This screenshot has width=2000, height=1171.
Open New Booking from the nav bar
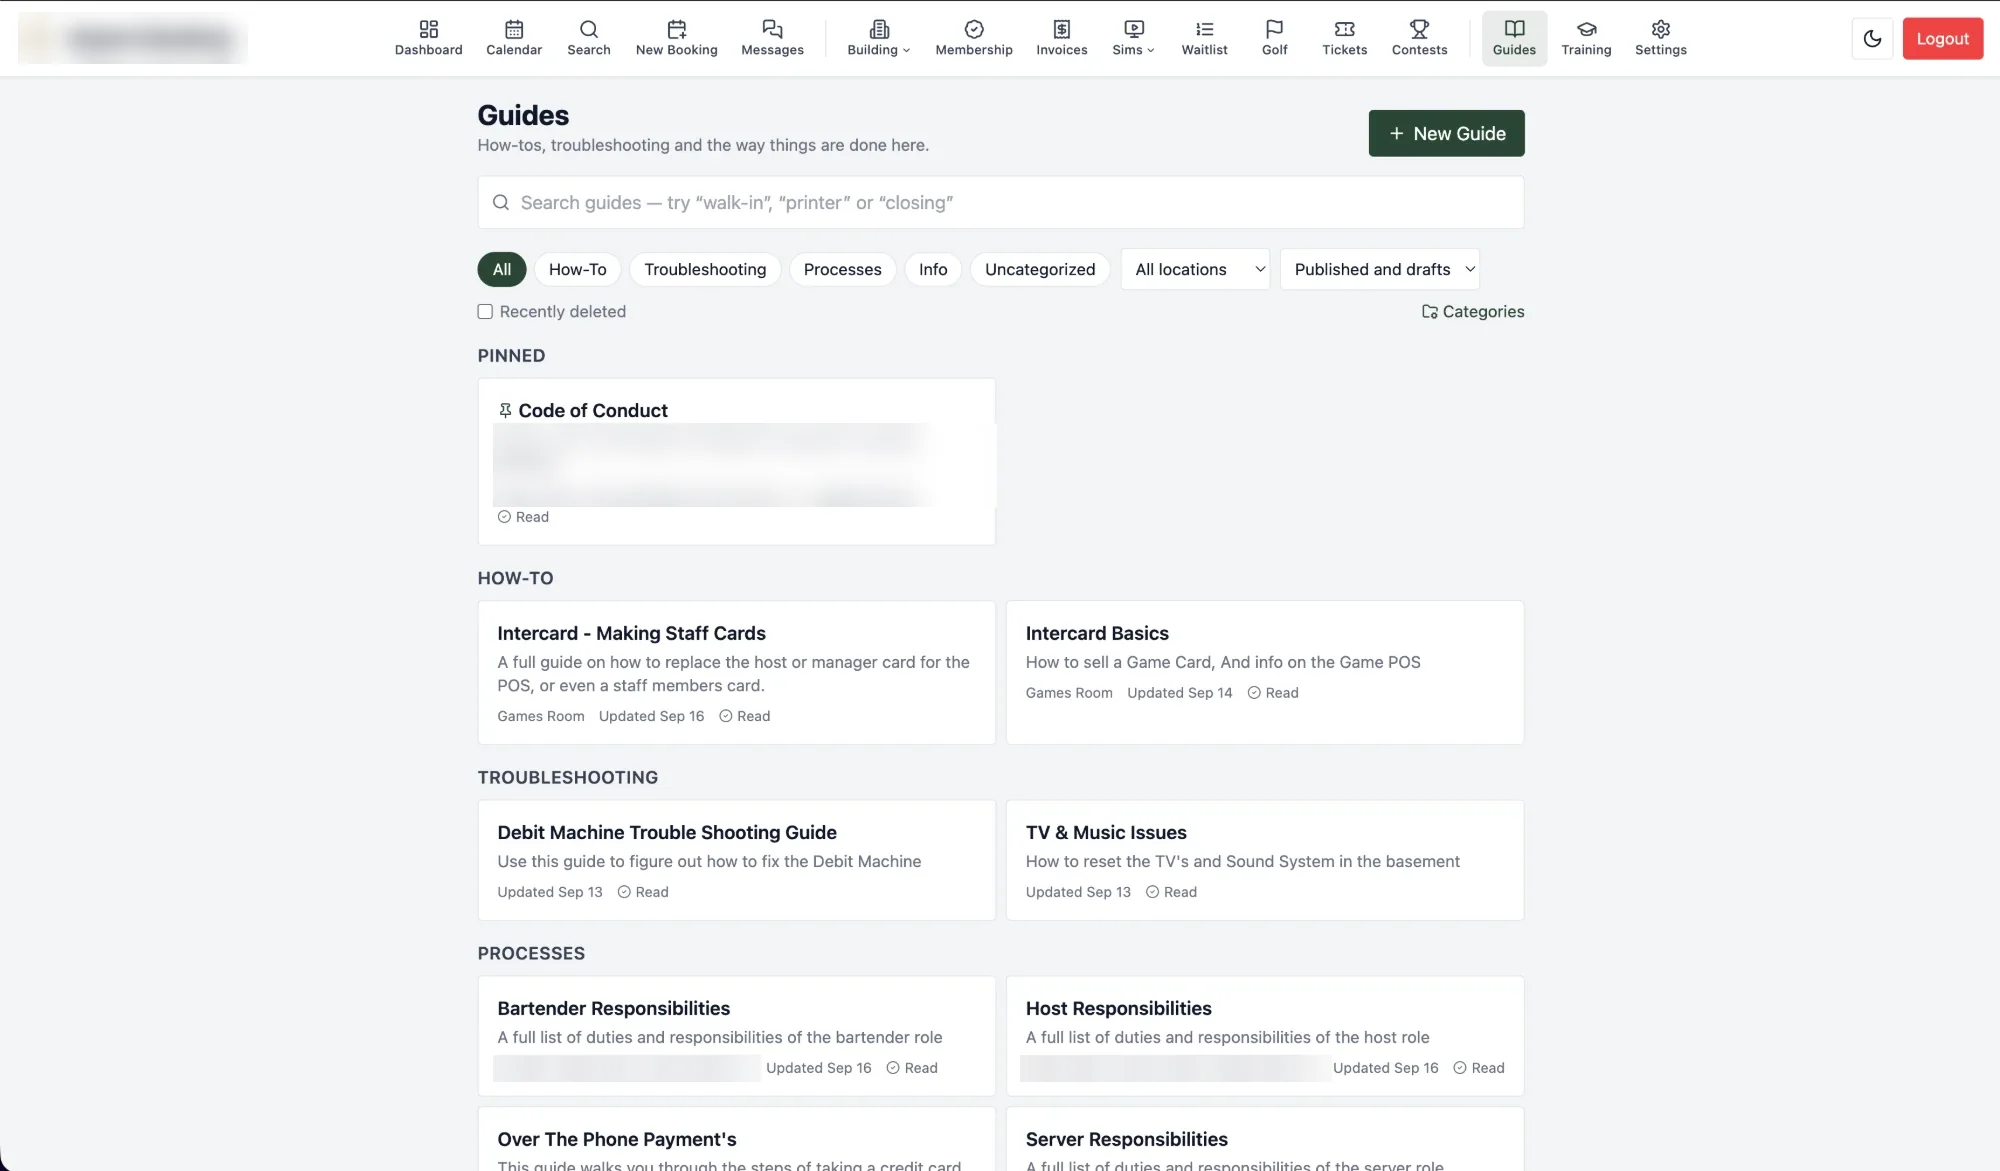[676, 38]
